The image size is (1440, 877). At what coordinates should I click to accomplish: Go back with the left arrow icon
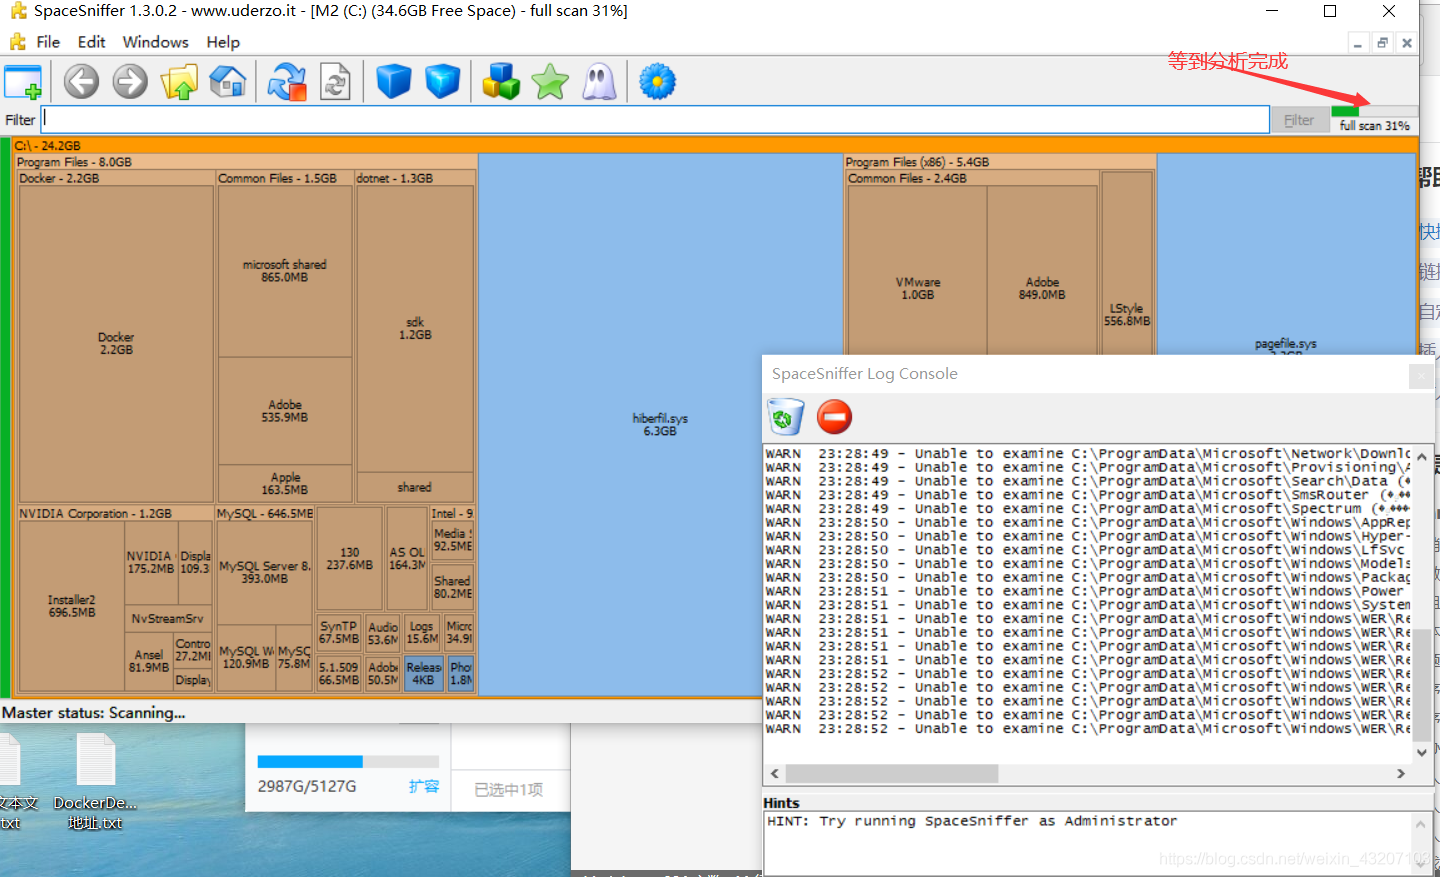point(82,82)
